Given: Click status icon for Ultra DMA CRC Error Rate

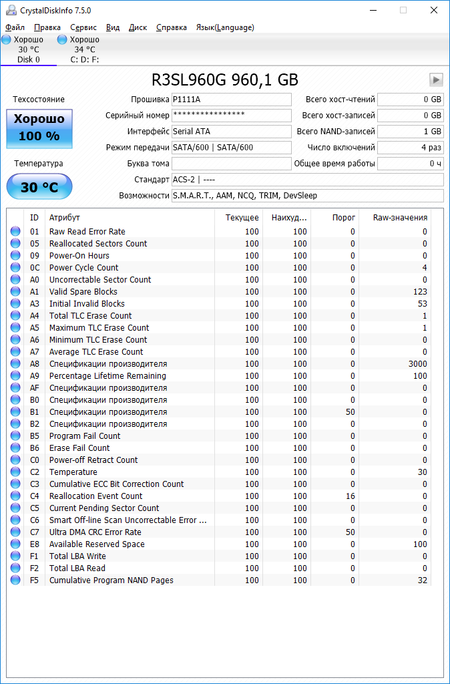Looking at the screenshot, I should click(x=16, y=532).
